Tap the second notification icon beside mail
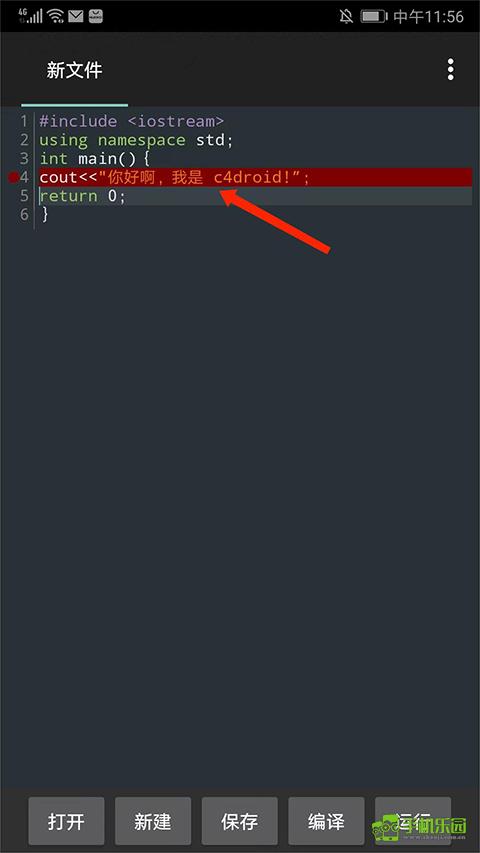 click(x=95, y=16)
